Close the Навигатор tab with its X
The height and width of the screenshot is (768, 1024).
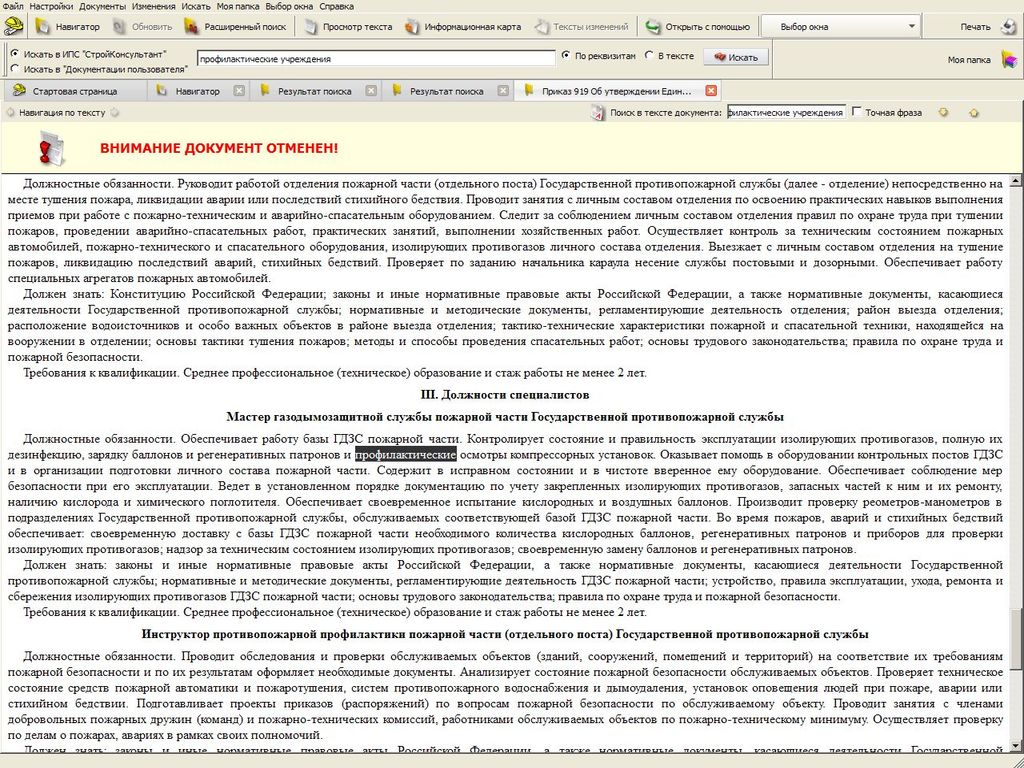click(239, 91)
